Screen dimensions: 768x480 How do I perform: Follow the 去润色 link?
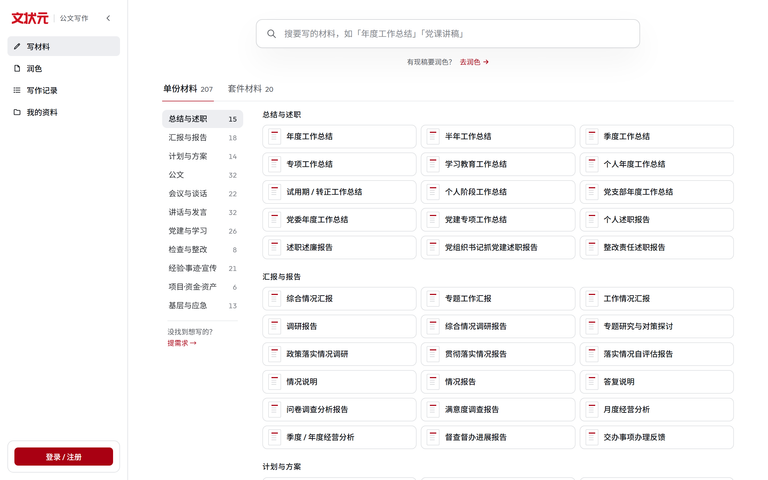474,62
